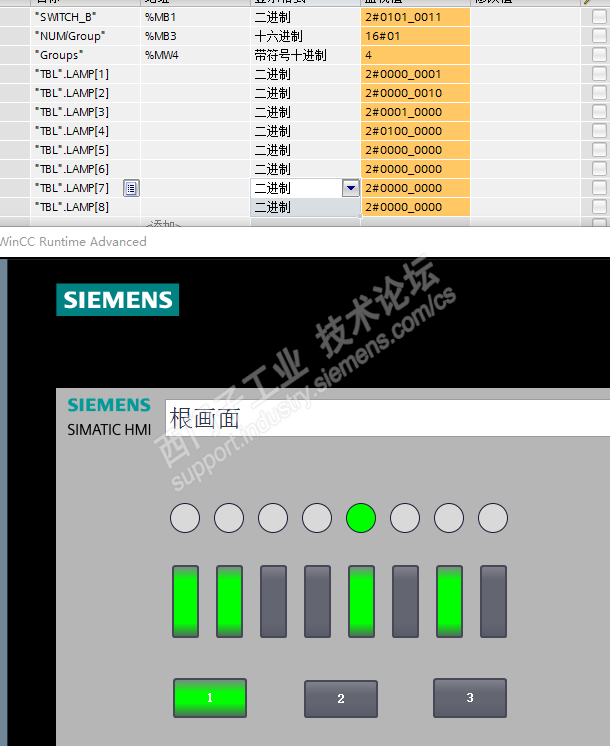The height and width of the screenshot is (746, 610).
Task: Select the "TBL".LAMP[4] name cell
Action: tap(85, 131)
